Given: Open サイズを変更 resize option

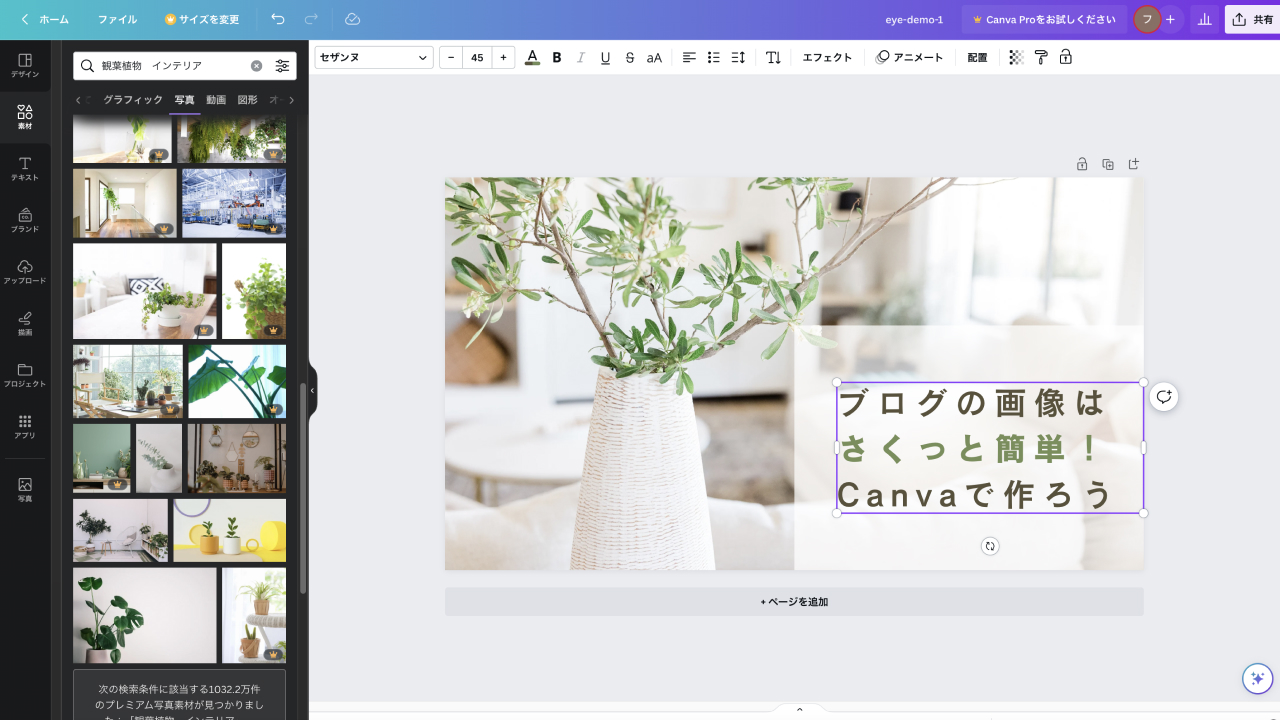Looking at the screenshot, I should click(x=202, y=19).
